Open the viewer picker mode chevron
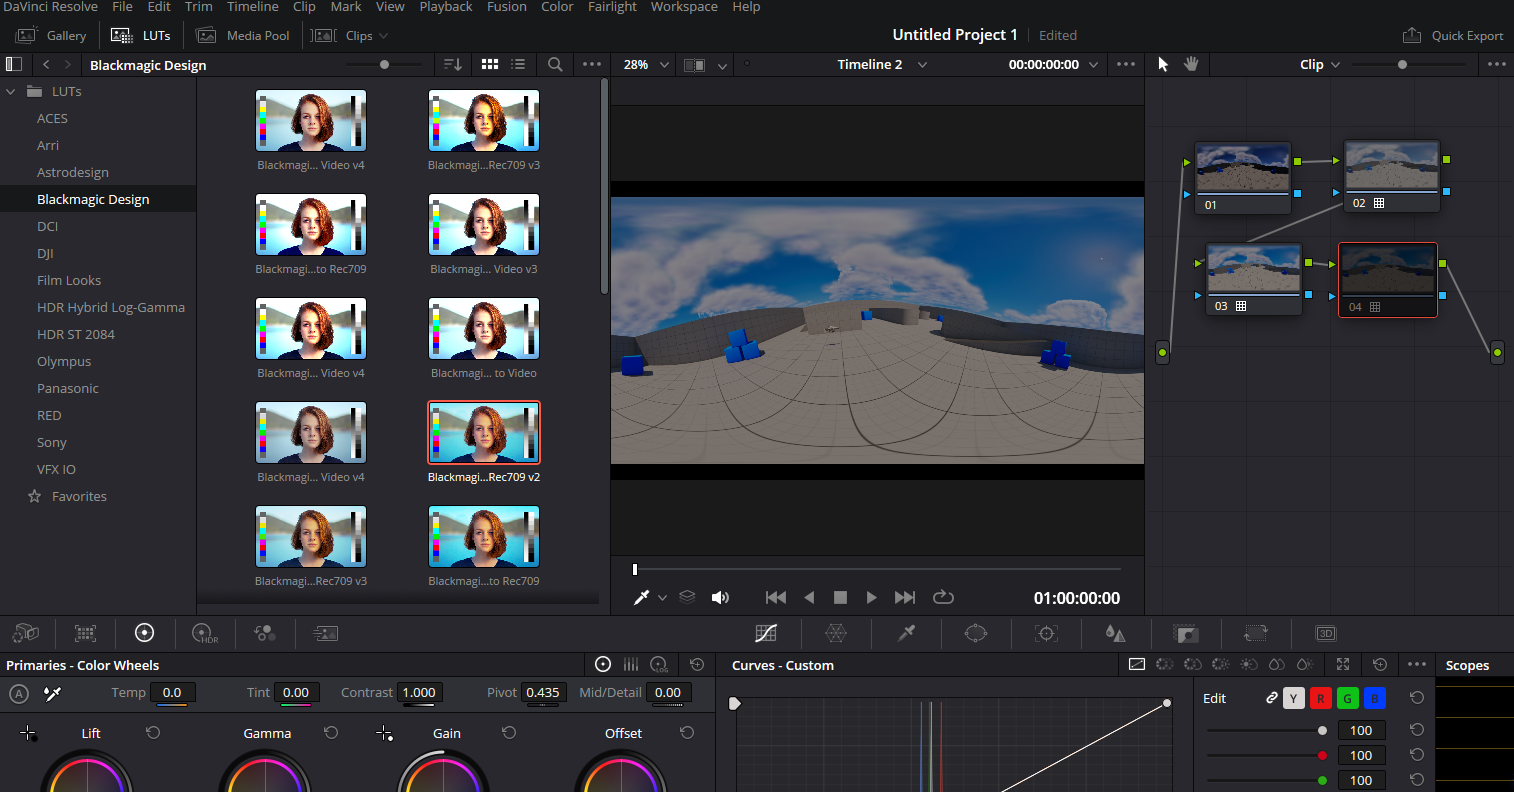This screenshot has height=792, width=1514. pyautogui.click(x=662, y=598)
